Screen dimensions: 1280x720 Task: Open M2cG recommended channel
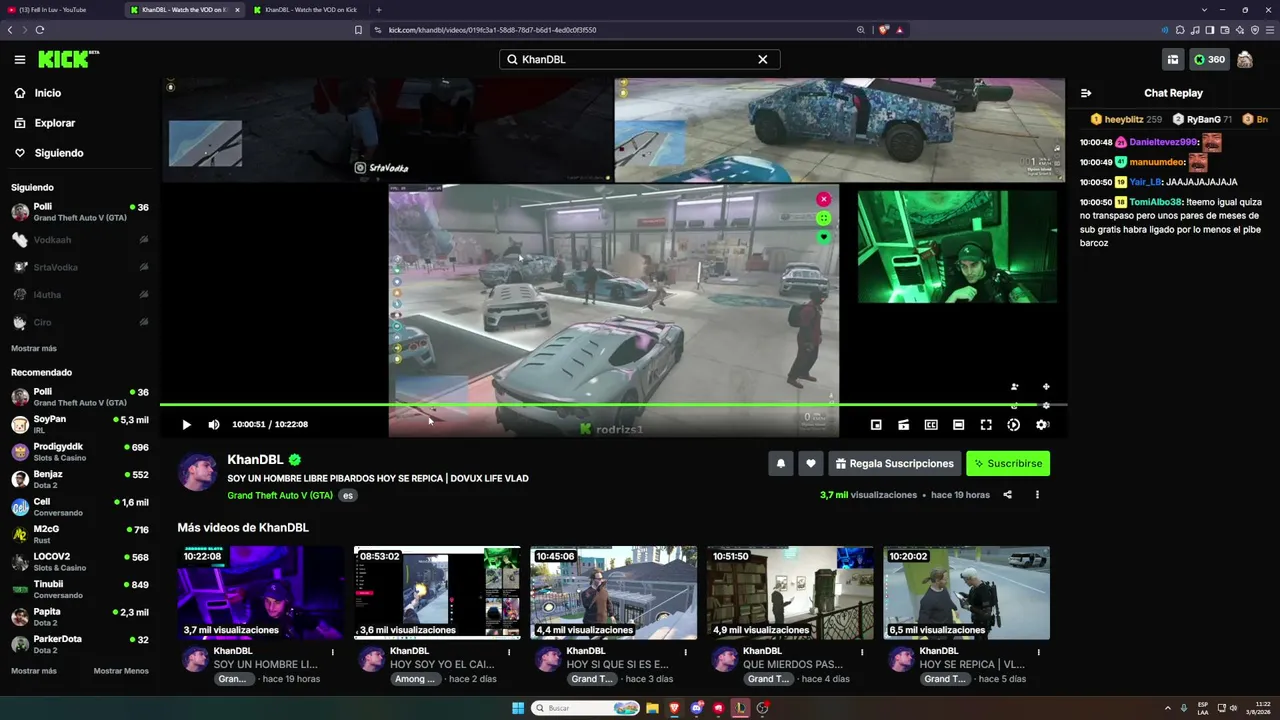[x=80, y=534]
